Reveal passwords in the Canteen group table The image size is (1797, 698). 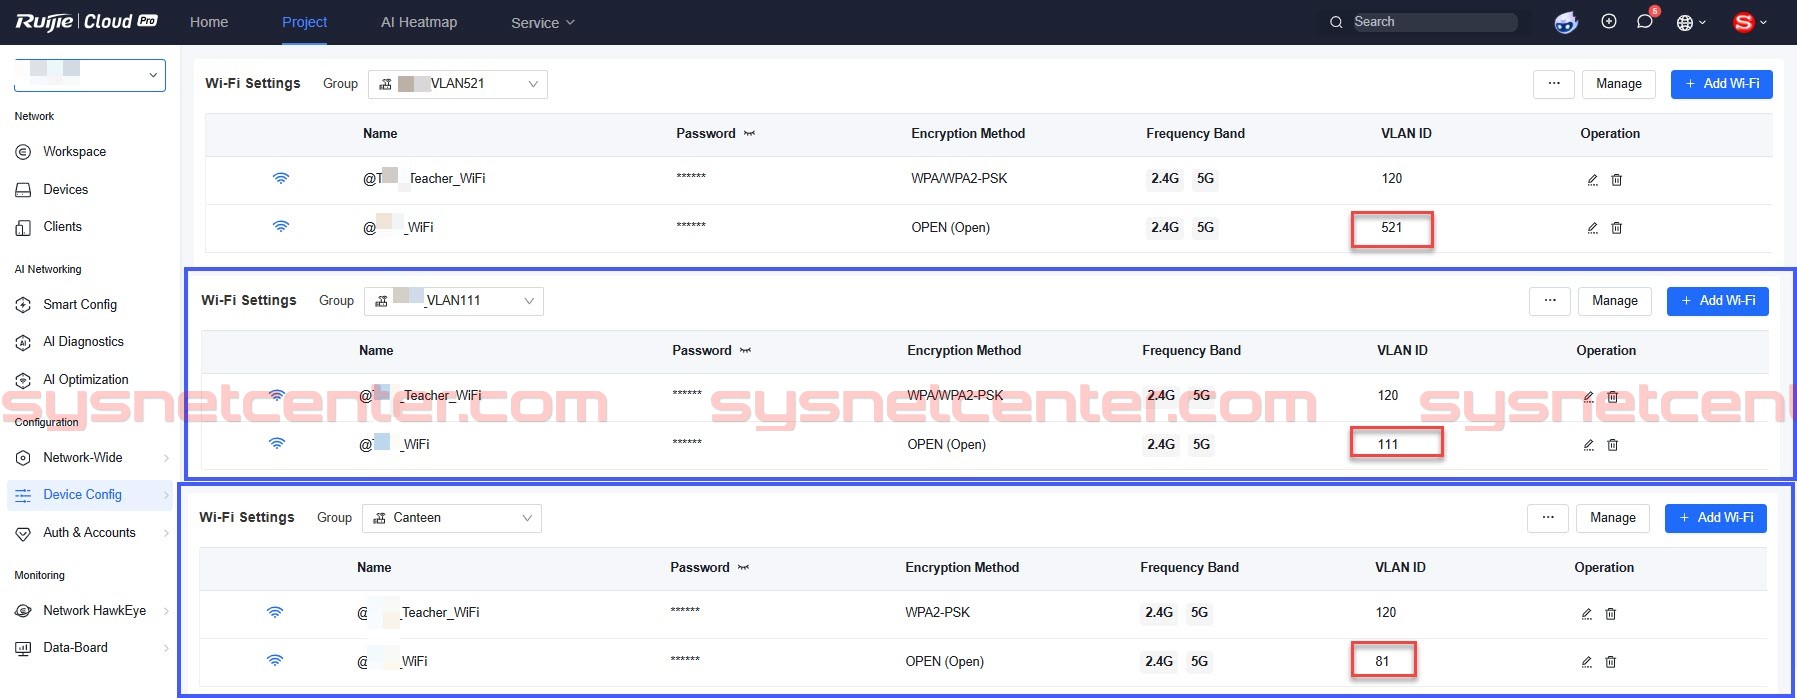pyautogui.click(x=743, y=568)
